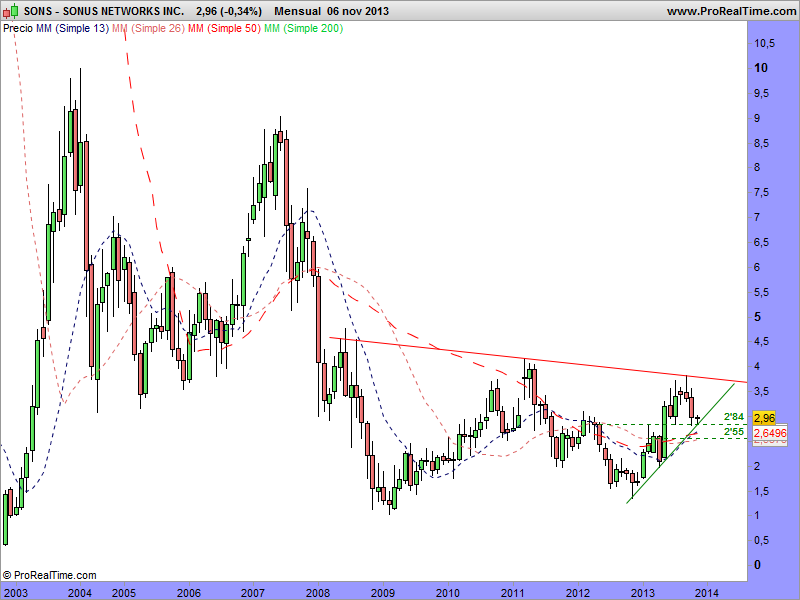The width and height of the screenshot is (800, 600).
Task: Click the 2008 year on the time axis
Action: tap(318, 593)
